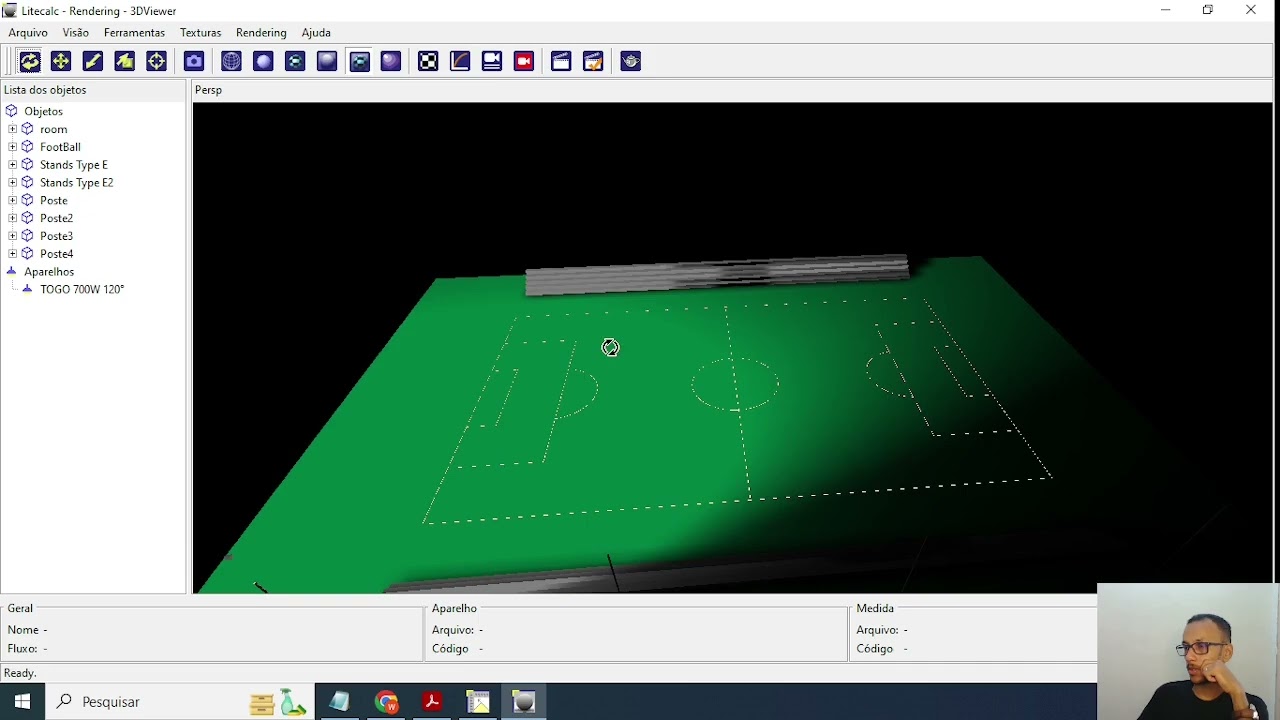Open the curve graph tool
The width and height of the screenshot is (1280, 720).
(x=460, y=62)
